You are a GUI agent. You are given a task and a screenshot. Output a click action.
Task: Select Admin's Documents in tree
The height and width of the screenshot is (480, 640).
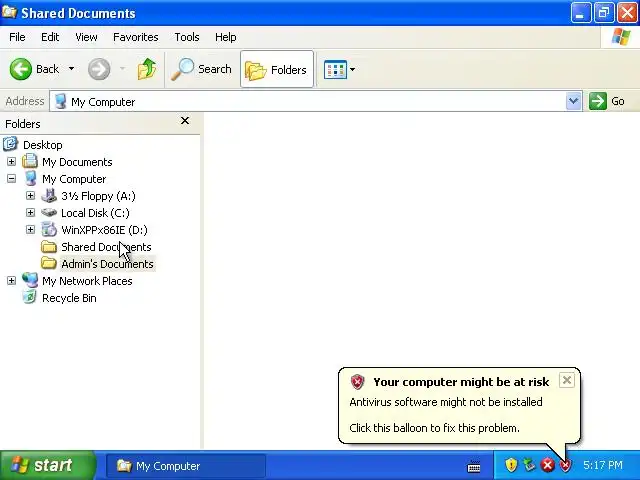tap(107, 264)
